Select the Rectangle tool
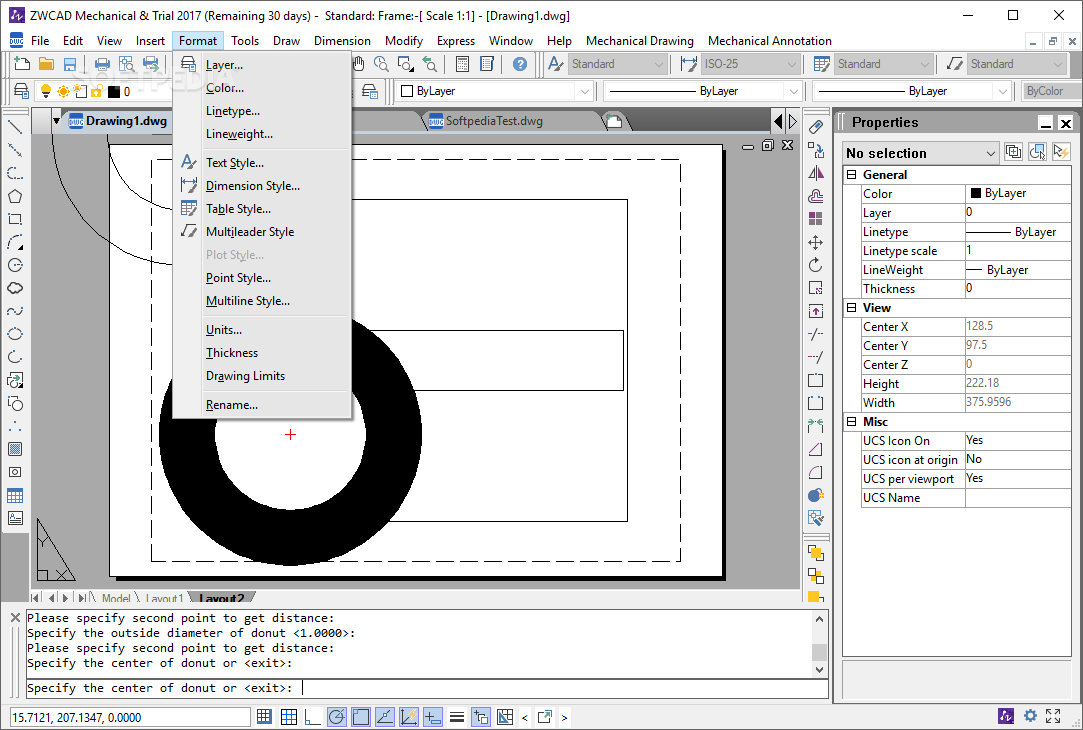The image size is (1083, 730). tap(15, 220)
